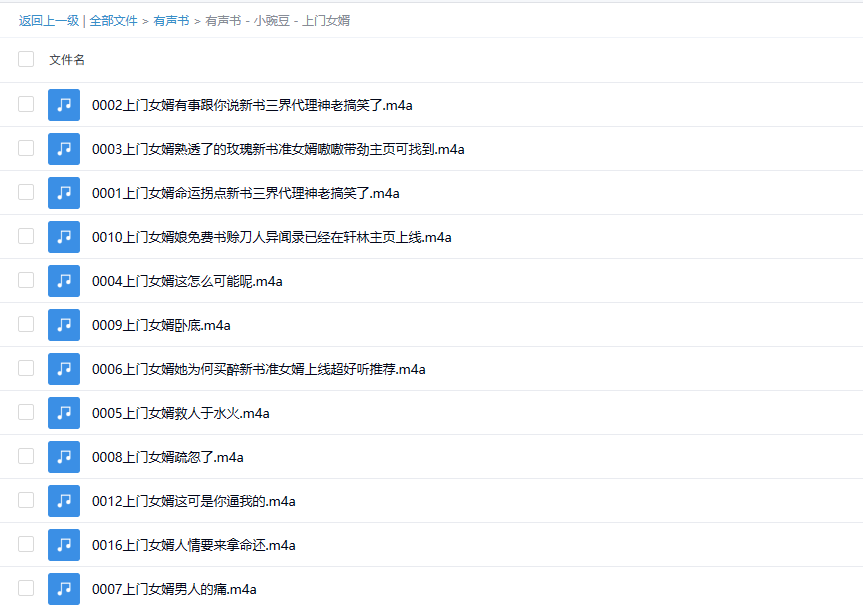Viewport: 863px width, 608px height.
Task: Check the select-all checkbox in the header
Action: coord(25,59)
